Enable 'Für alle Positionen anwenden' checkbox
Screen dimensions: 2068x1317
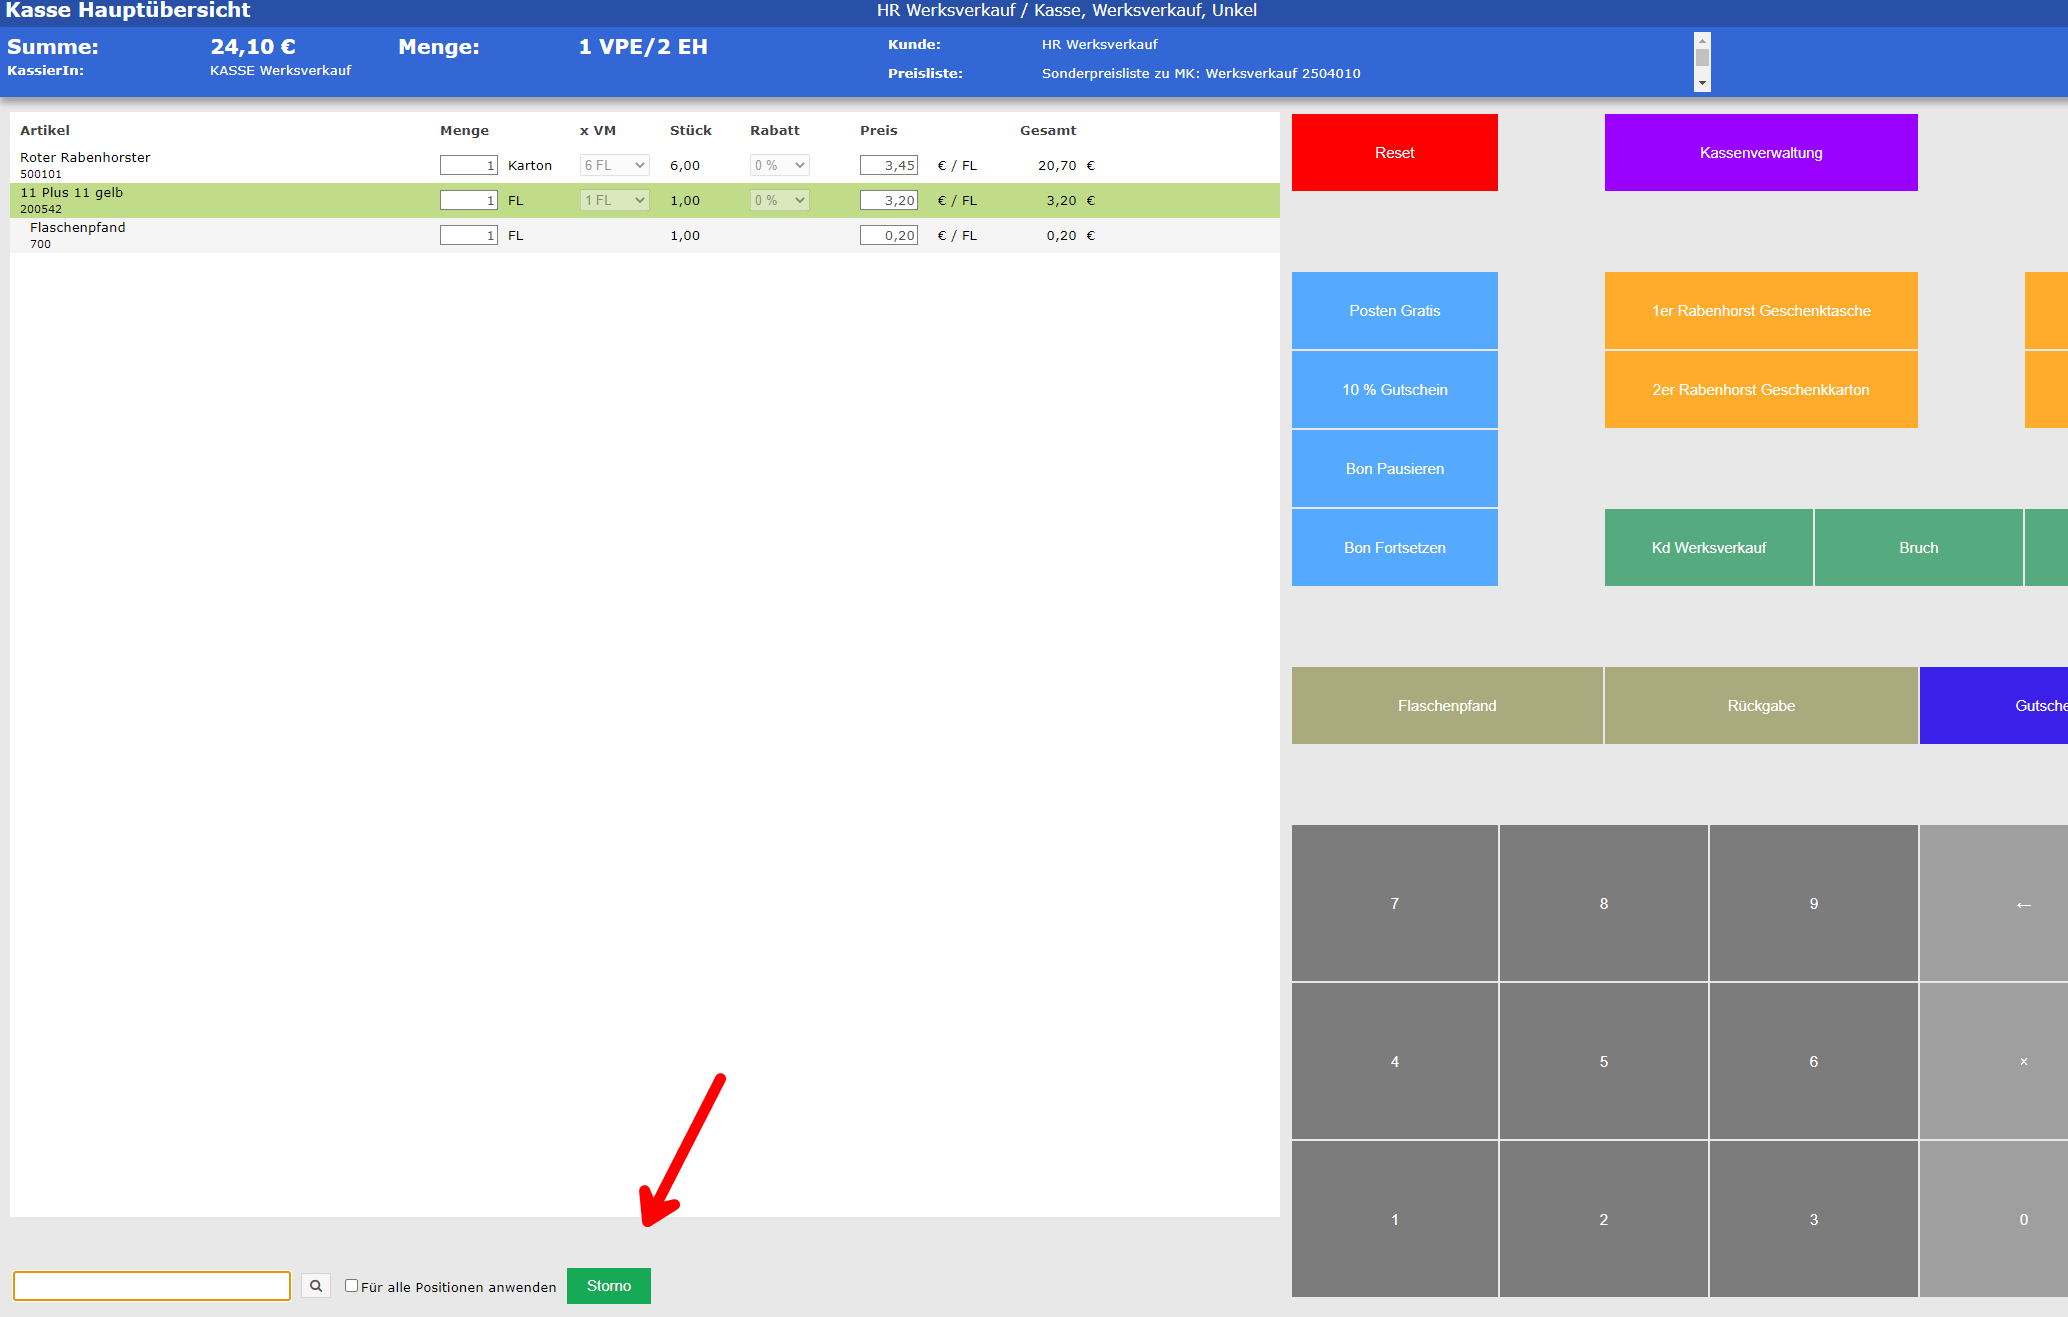pyautogui.click(x=351, y=1286)
